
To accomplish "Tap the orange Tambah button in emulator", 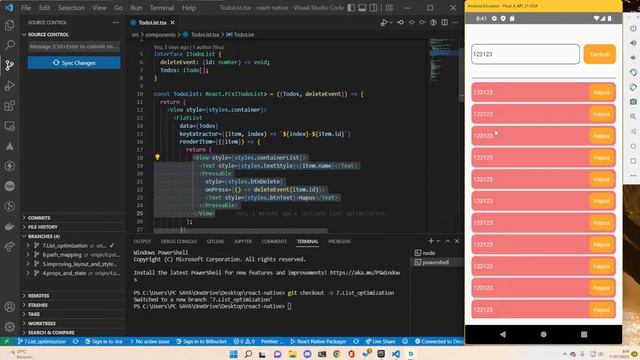I will [x=599, y=54].
